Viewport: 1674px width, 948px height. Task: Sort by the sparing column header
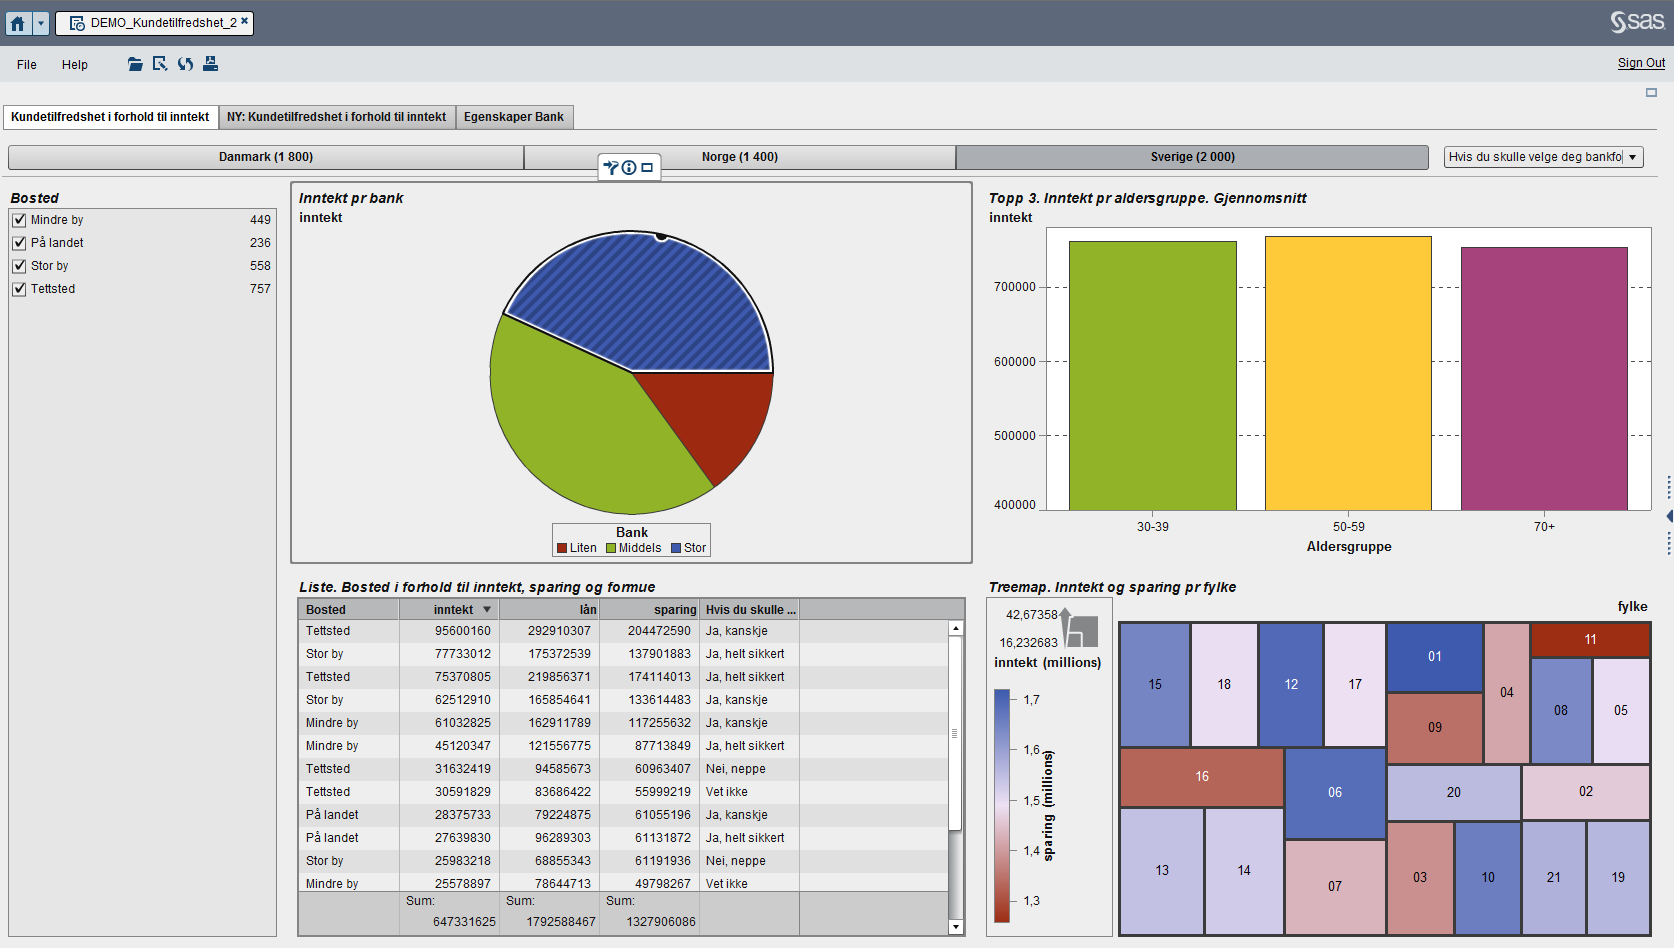pyautogui.click(x=649, y=610)
